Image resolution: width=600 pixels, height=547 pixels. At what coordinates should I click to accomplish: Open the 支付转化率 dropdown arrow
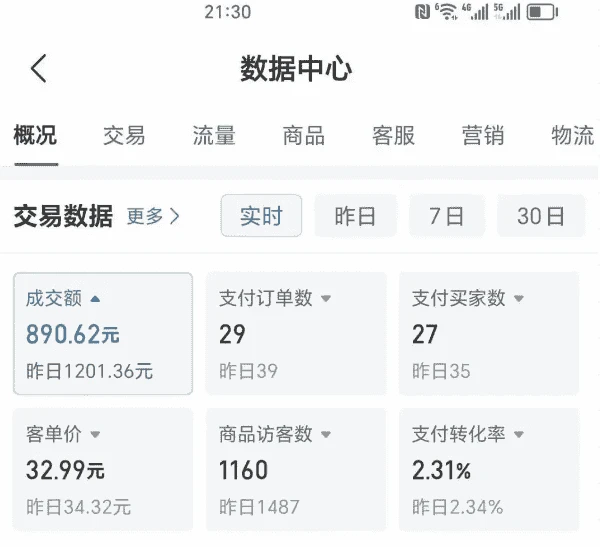[519, 434]
